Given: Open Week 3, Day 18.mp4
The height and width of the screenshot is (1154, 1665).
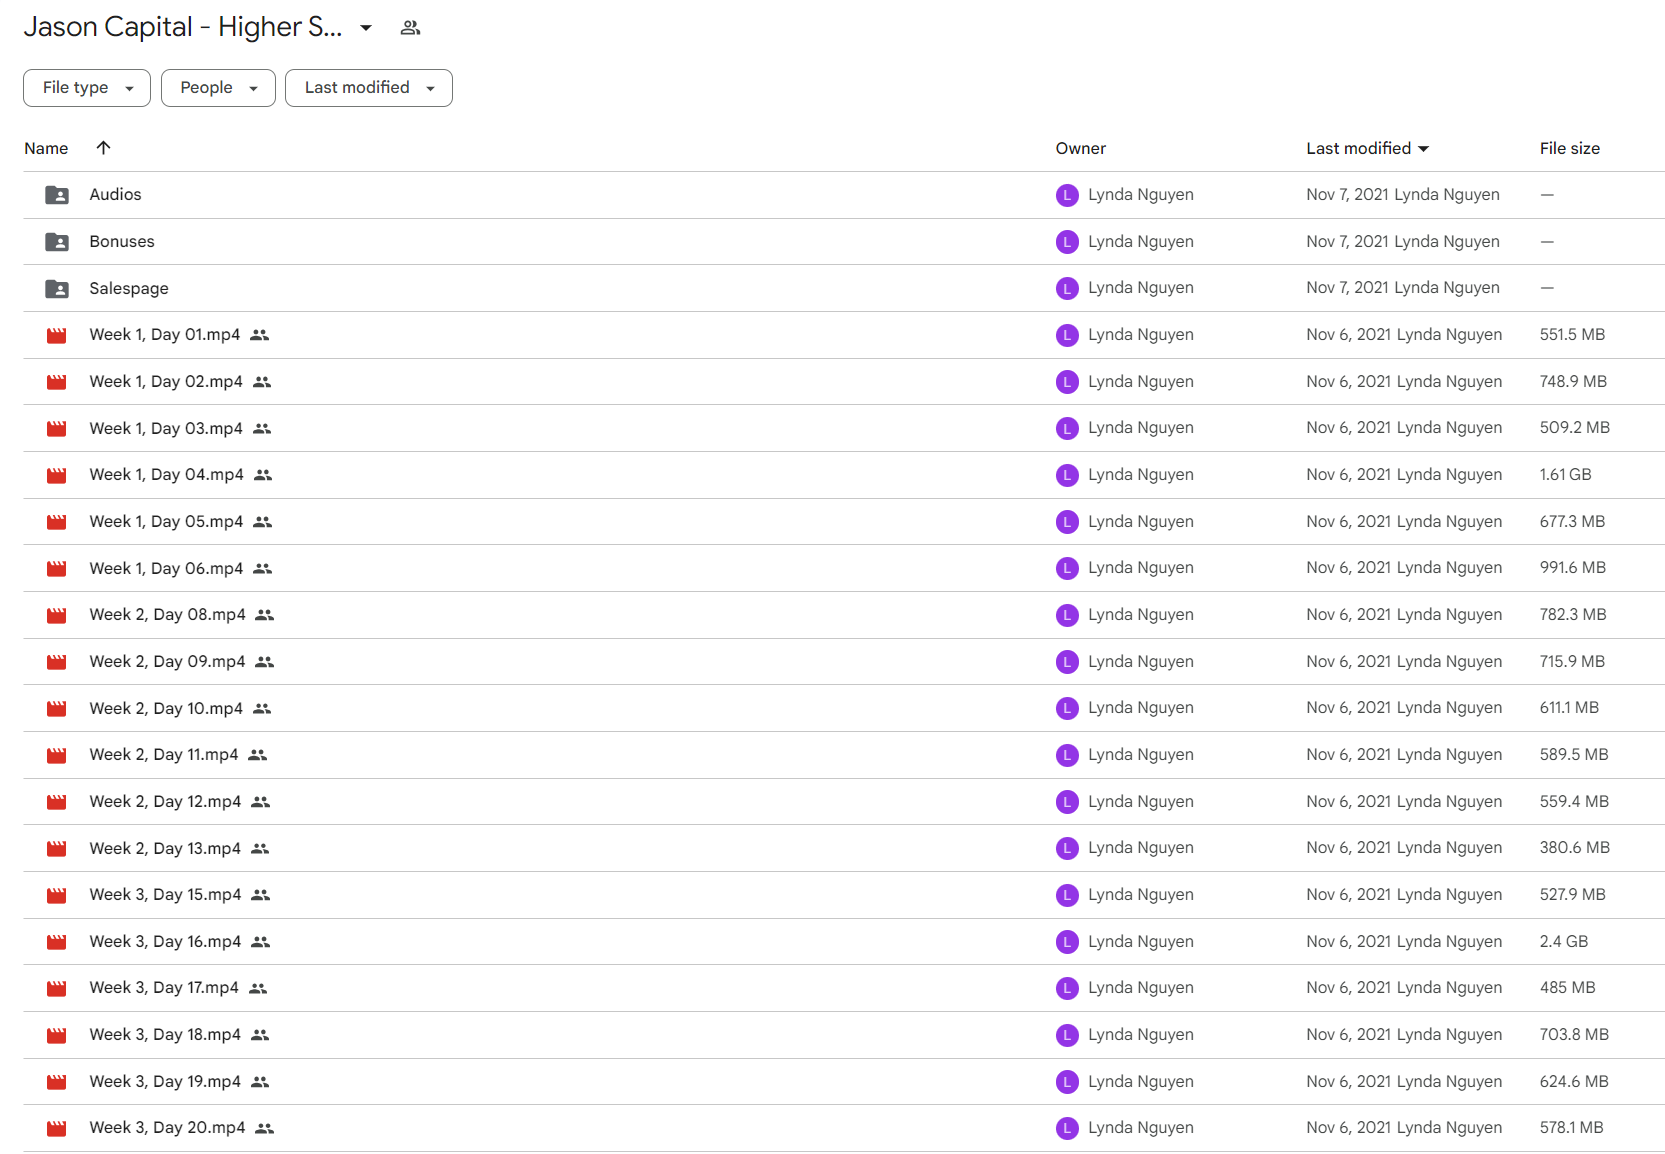Looking at the screenshot, I should pyautogui.click(x=165, y=1035).
